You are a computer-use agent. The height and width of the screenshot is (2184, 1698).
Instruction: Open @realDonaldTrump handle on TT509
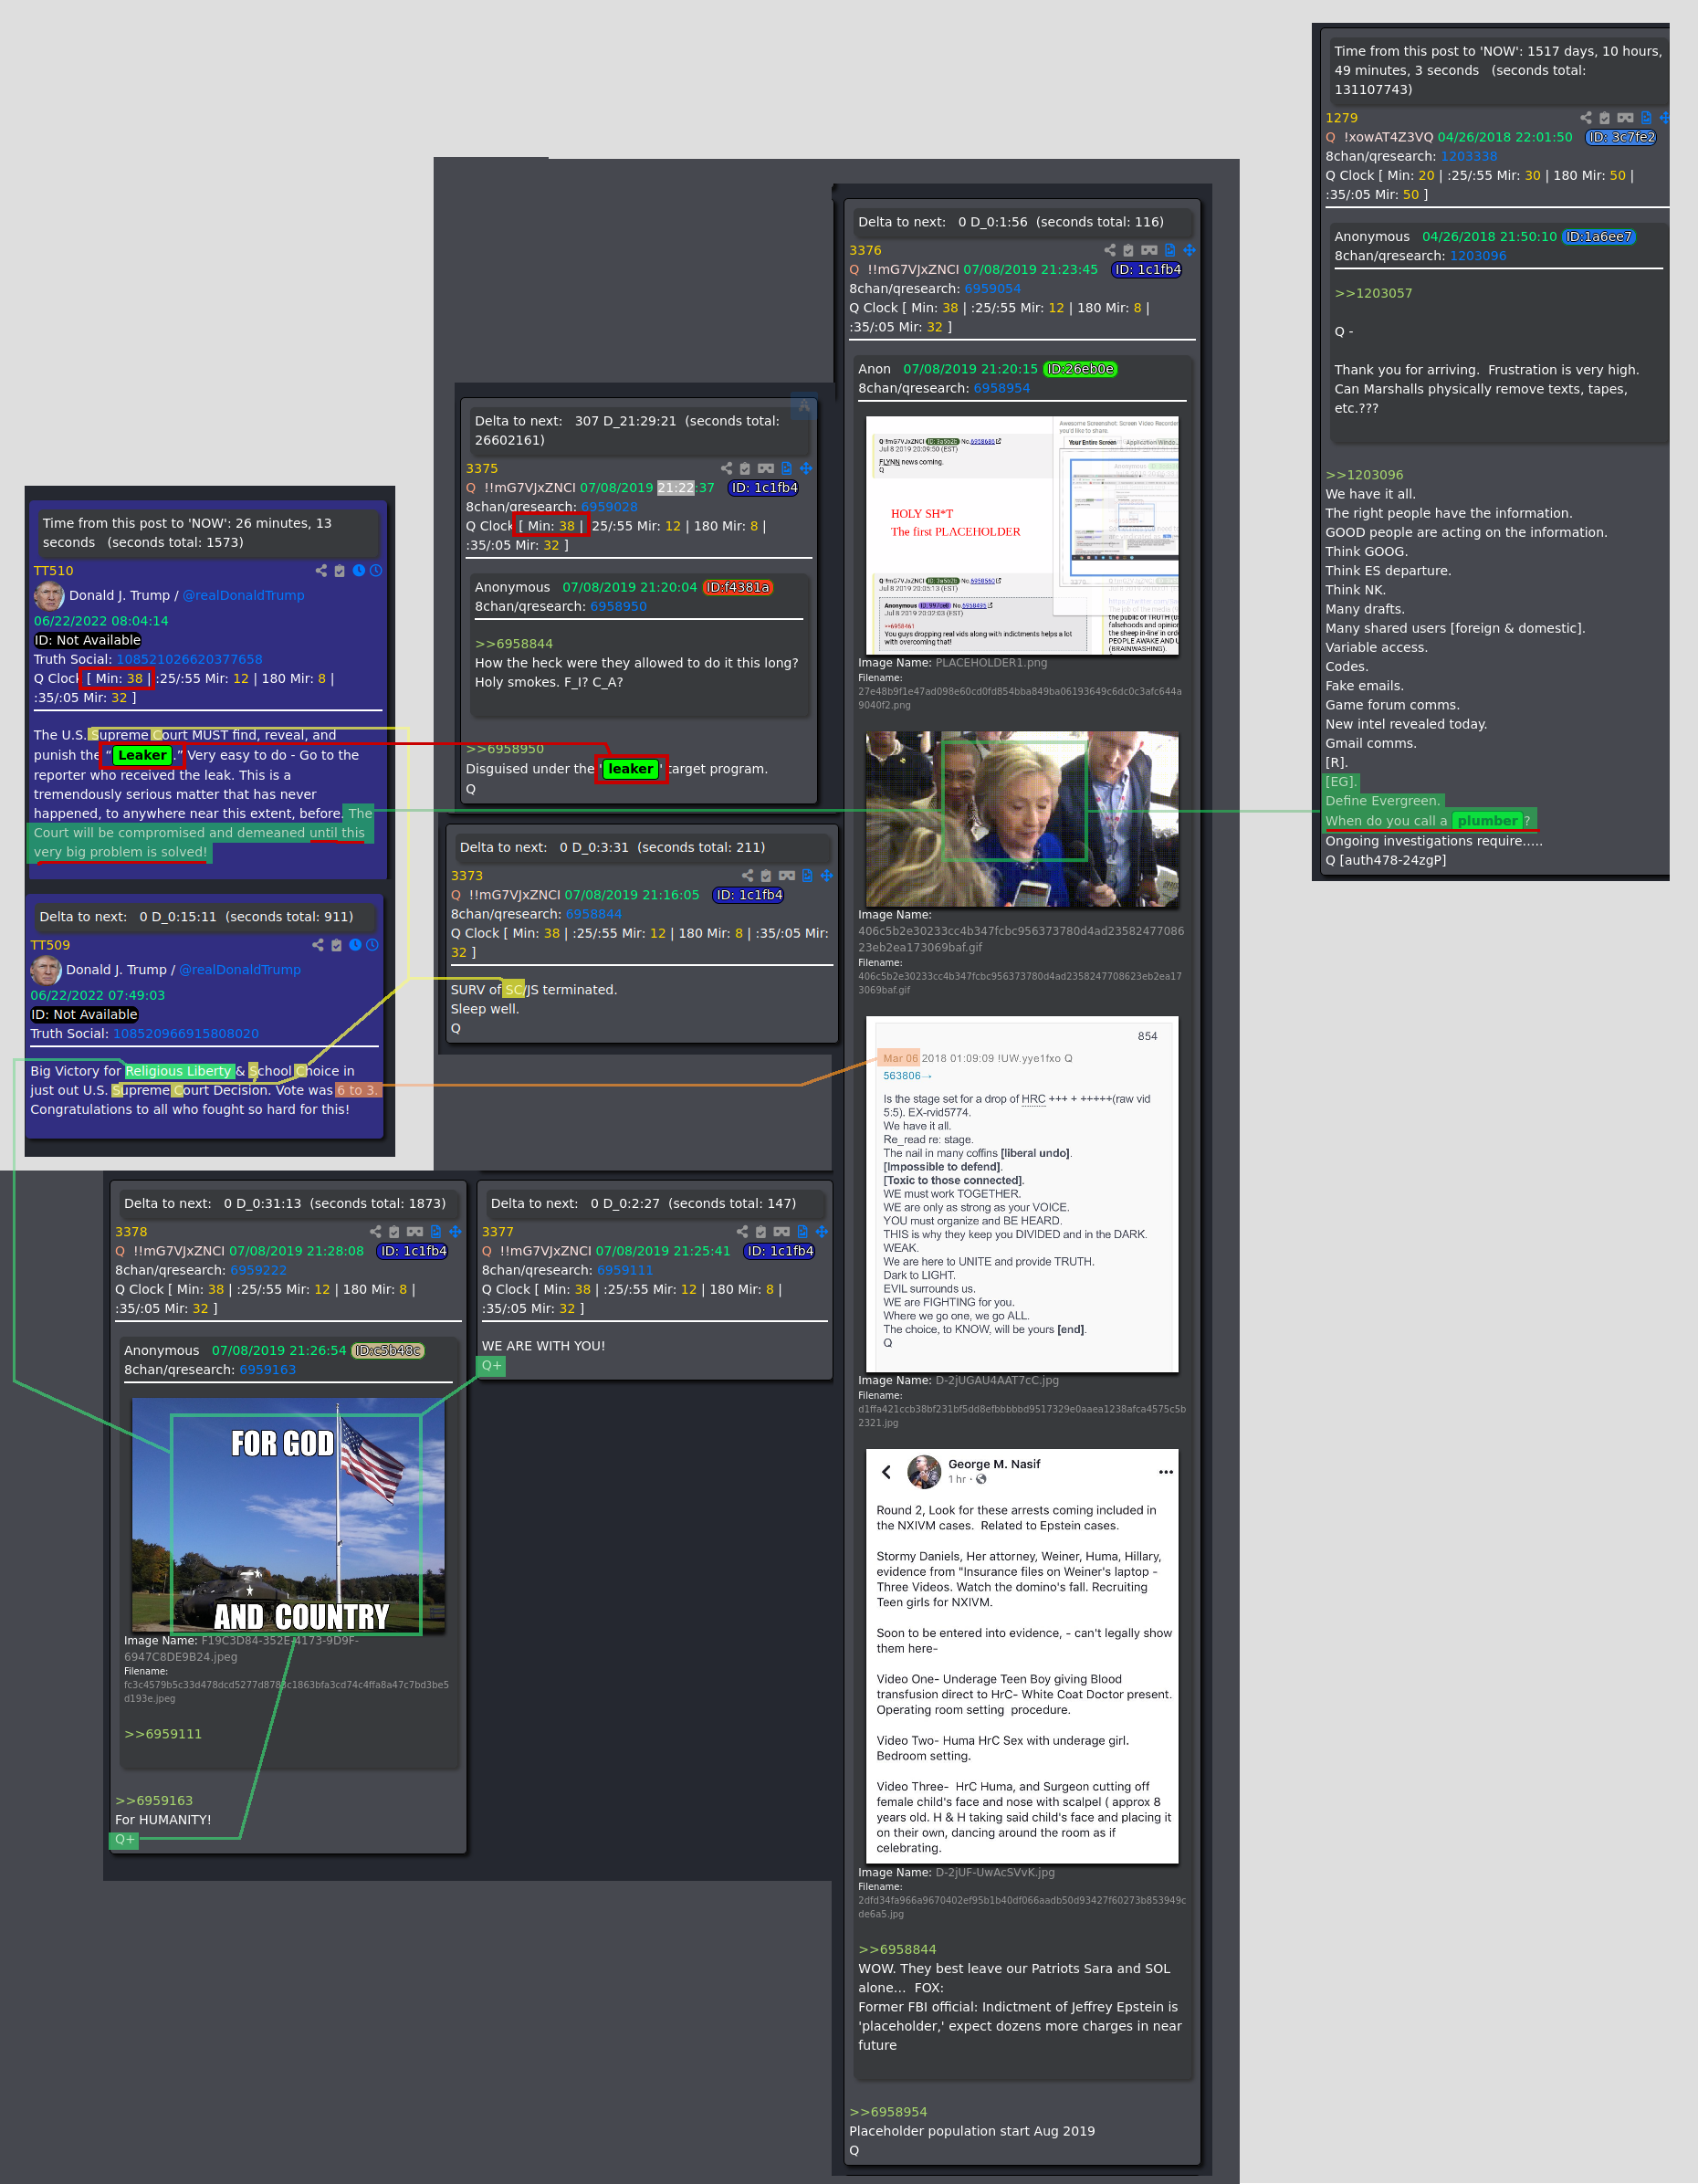click(240, 970)
